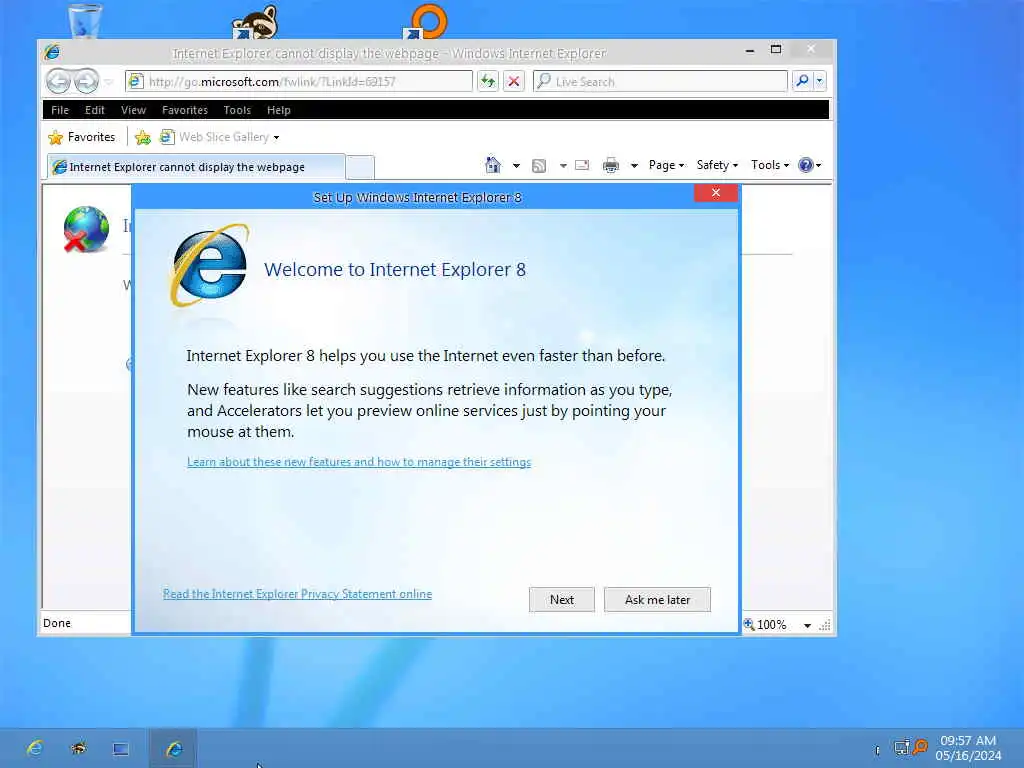
Task: Expand the Home button dropdown arrow
Action: [x=516, y=166]
